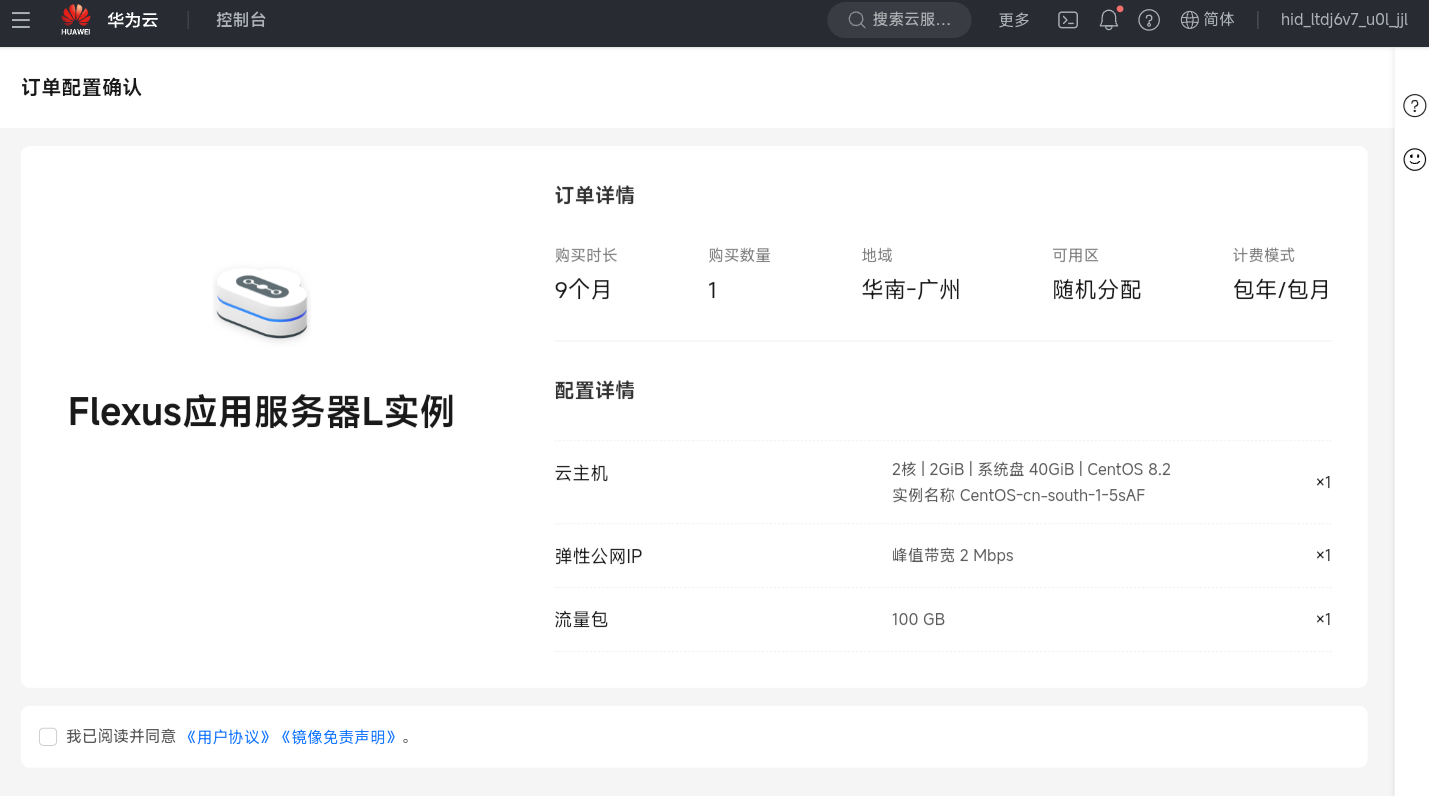
Task: Open the 控制台 console link
Action: 241,20
